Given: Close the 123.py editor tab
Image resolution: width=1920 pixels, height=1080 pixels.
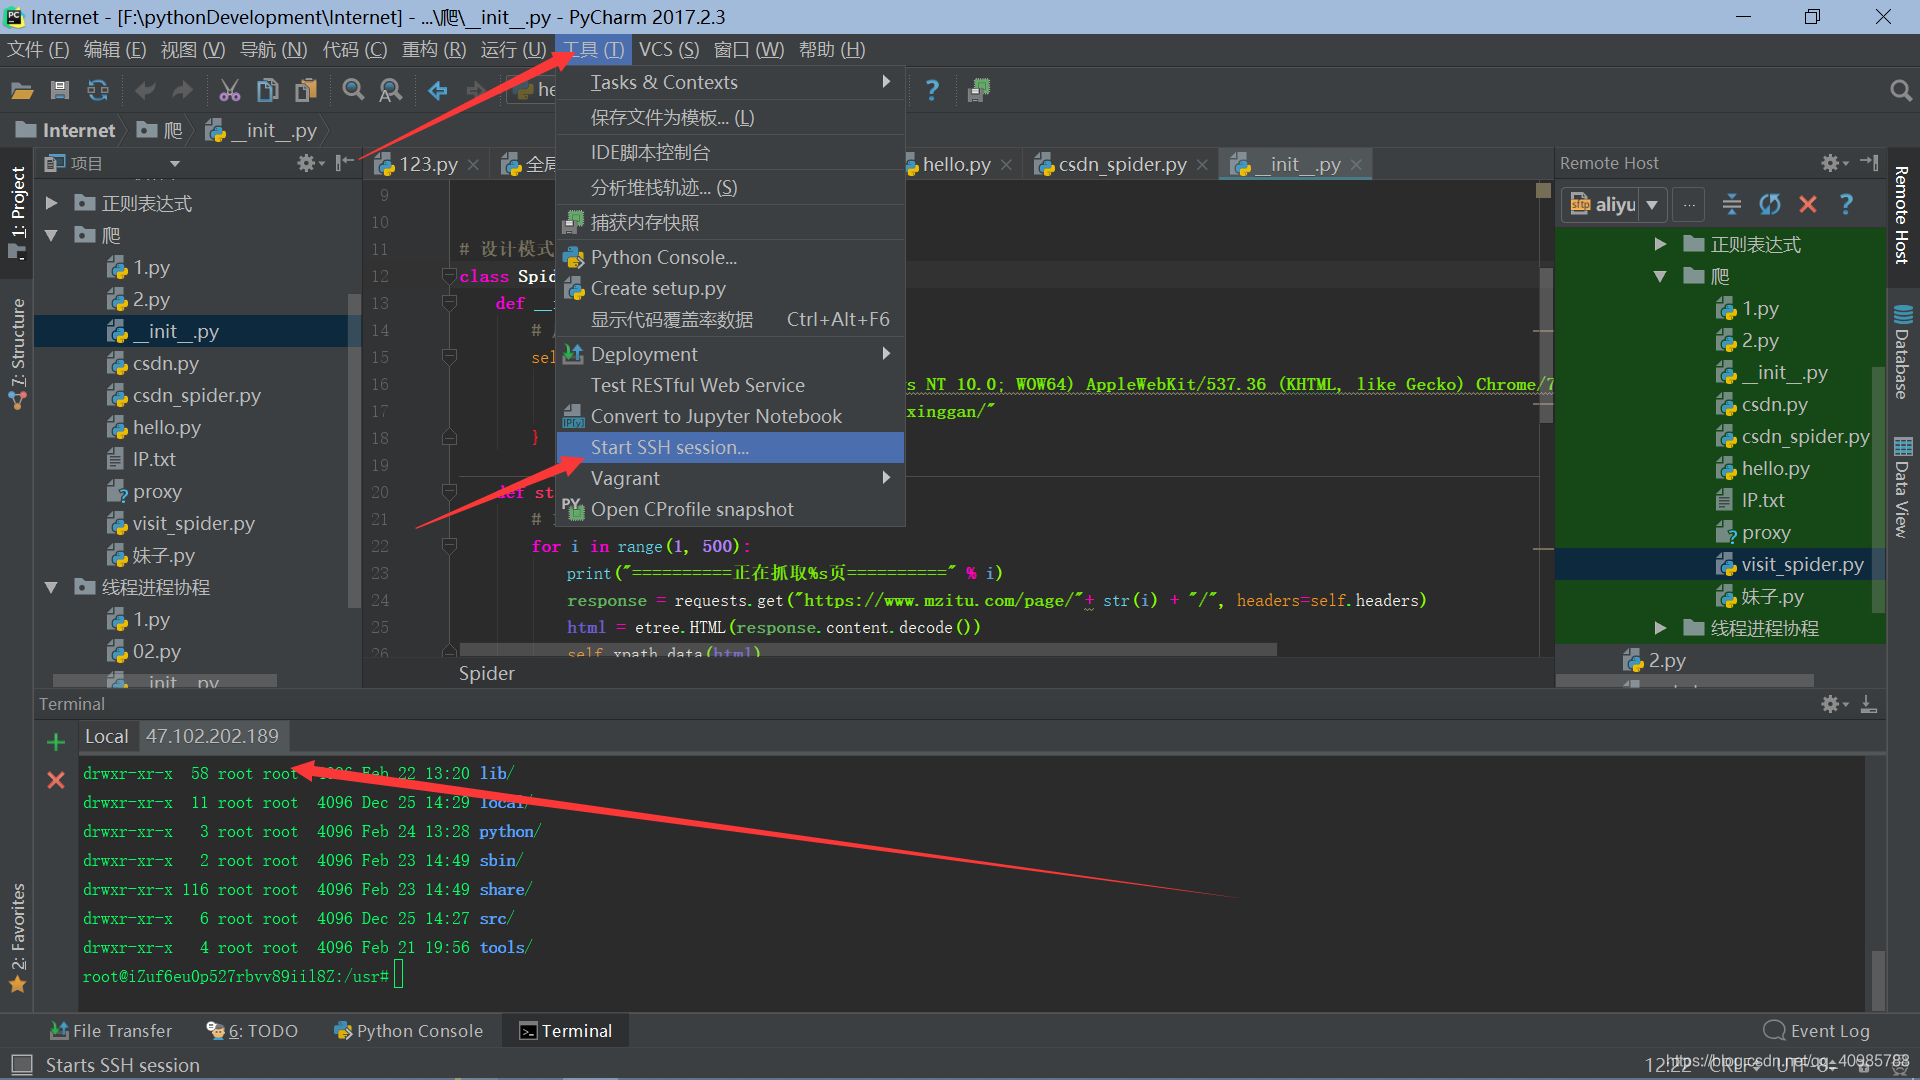Looking at the screenshot, I should (473, 164).
